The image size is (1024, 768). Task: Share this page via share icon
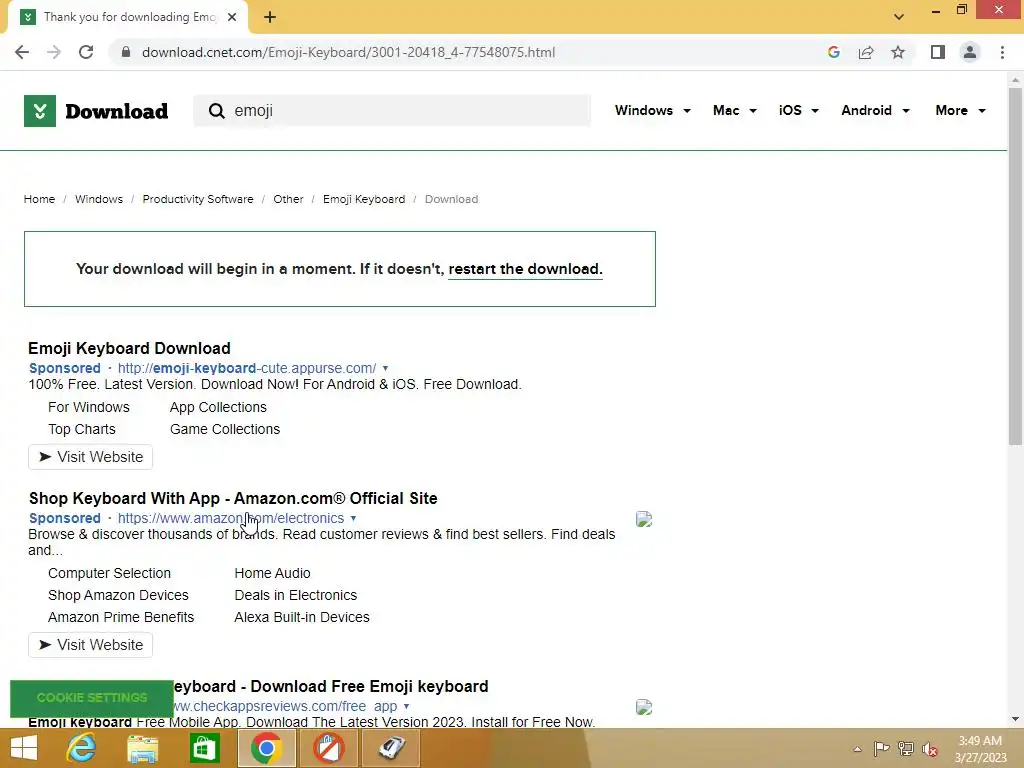pyautogui.click(x=866, y=52)
